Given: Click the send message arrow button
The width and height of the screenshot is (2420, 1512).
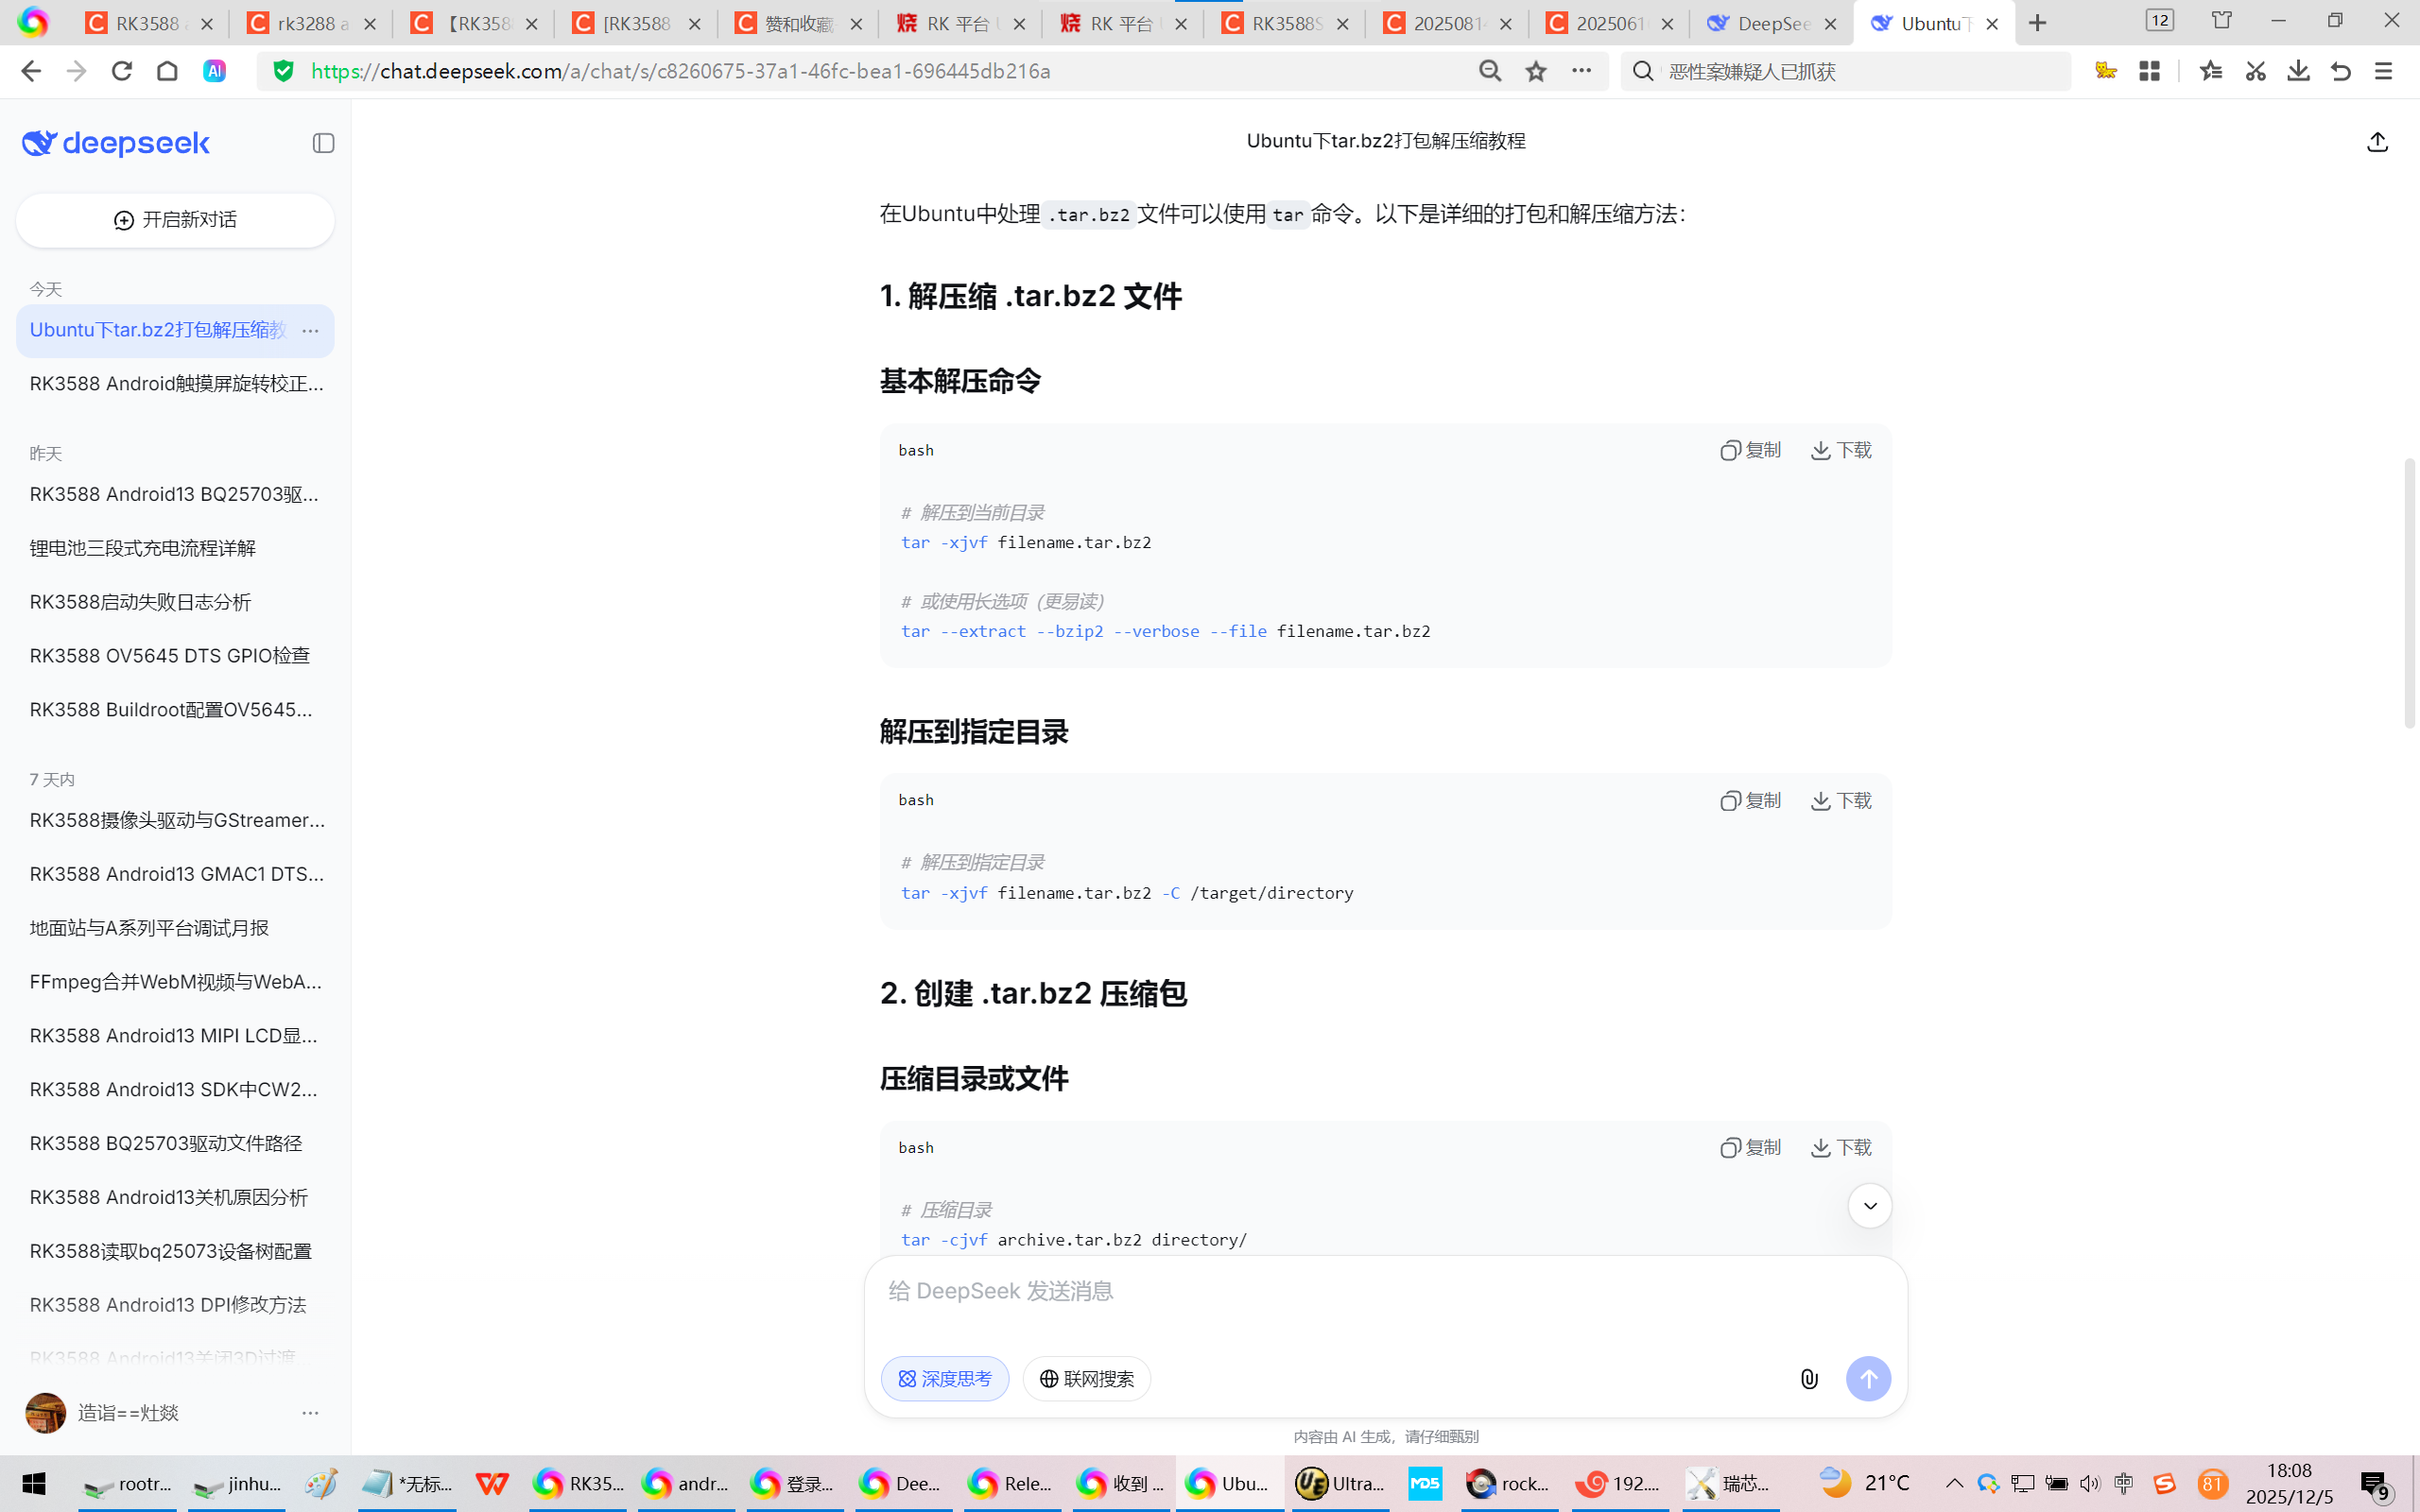Looking at the screenshot, I should click(1867, 1379).
